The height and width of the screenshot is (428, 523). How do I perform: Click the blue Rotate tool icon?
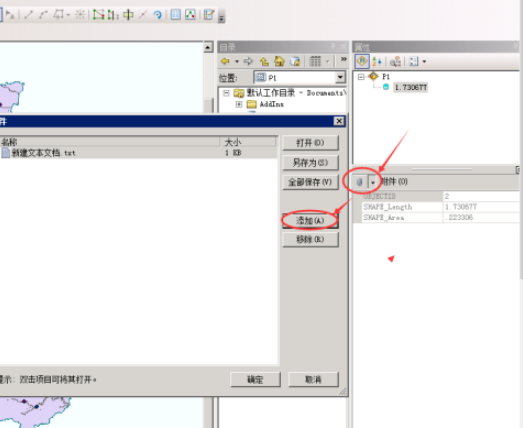pyautogui.click(x=157, y=14)
